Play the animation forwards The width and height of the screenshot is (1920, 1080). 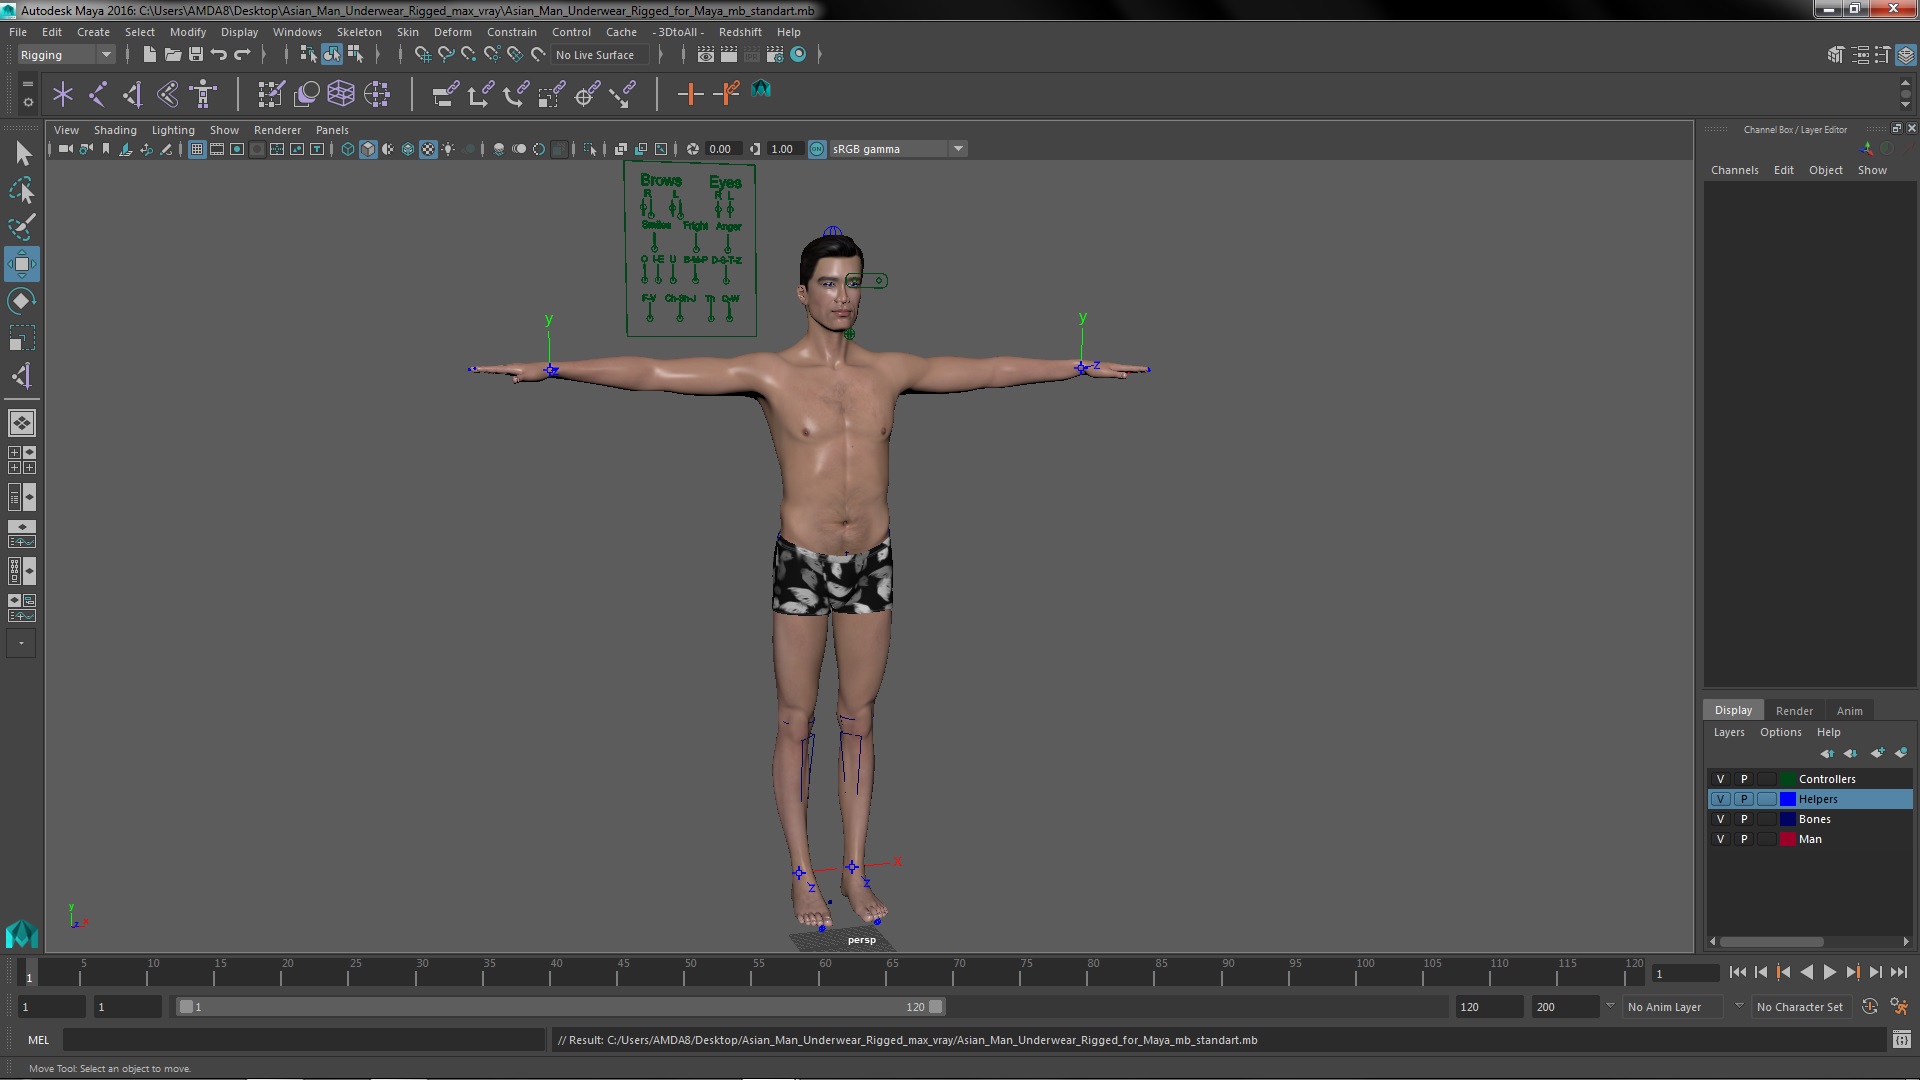coord(1829,972)
